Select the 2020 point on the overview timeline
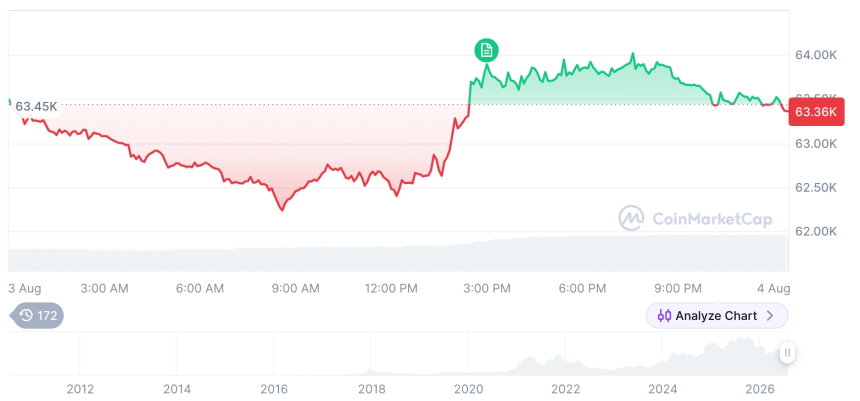This screenshot has width=860, height=401. (x=468, y=389)
